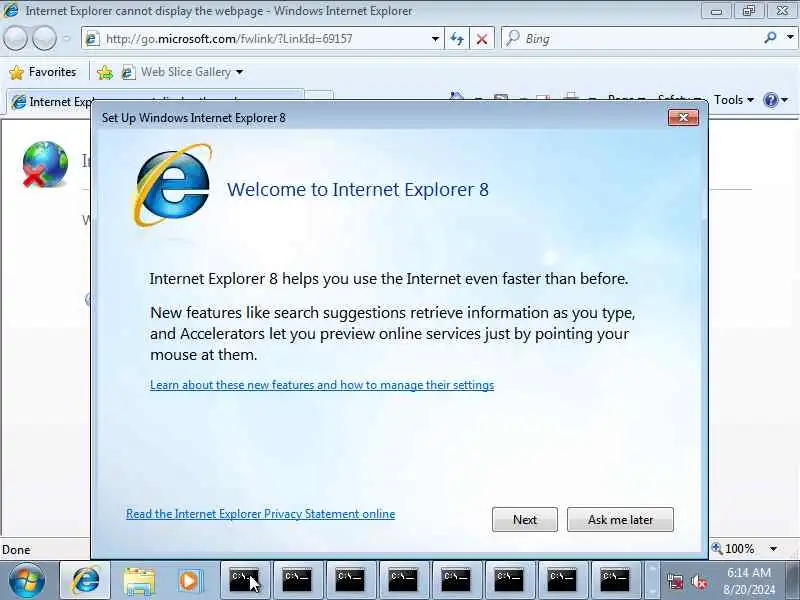The image size is (800, 600).
Task: Click the Help dropdown arrow
Action: click(785, 99)
